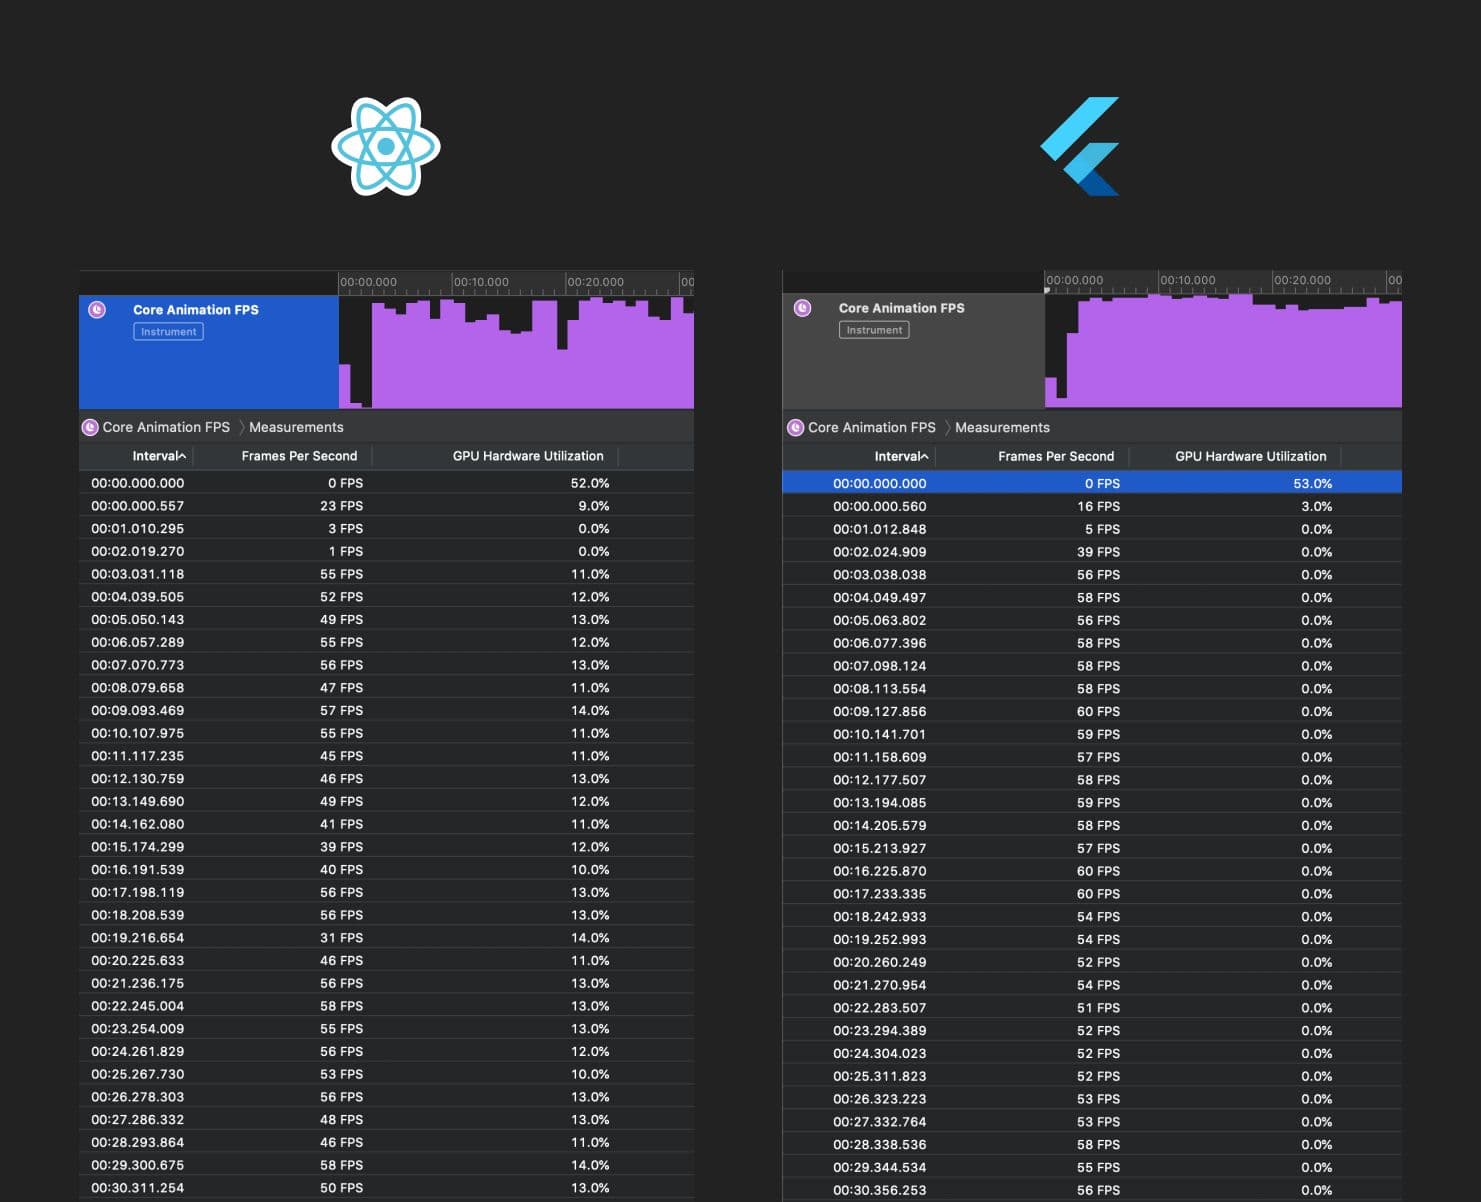Select row 00:01.010.295 in the React table
The width and height of the screenshot is (1481, 1202).
click(x=386, y=528)
